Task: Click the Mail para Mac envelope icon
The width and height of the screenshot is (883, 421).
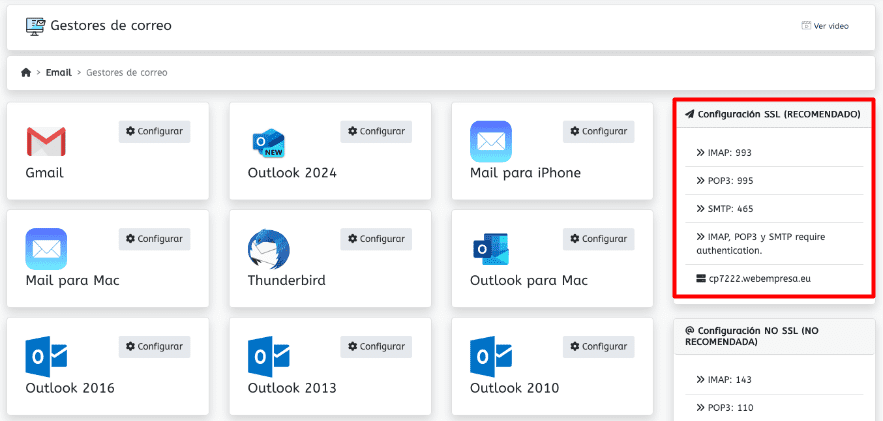Action: [x=46, y=249]
